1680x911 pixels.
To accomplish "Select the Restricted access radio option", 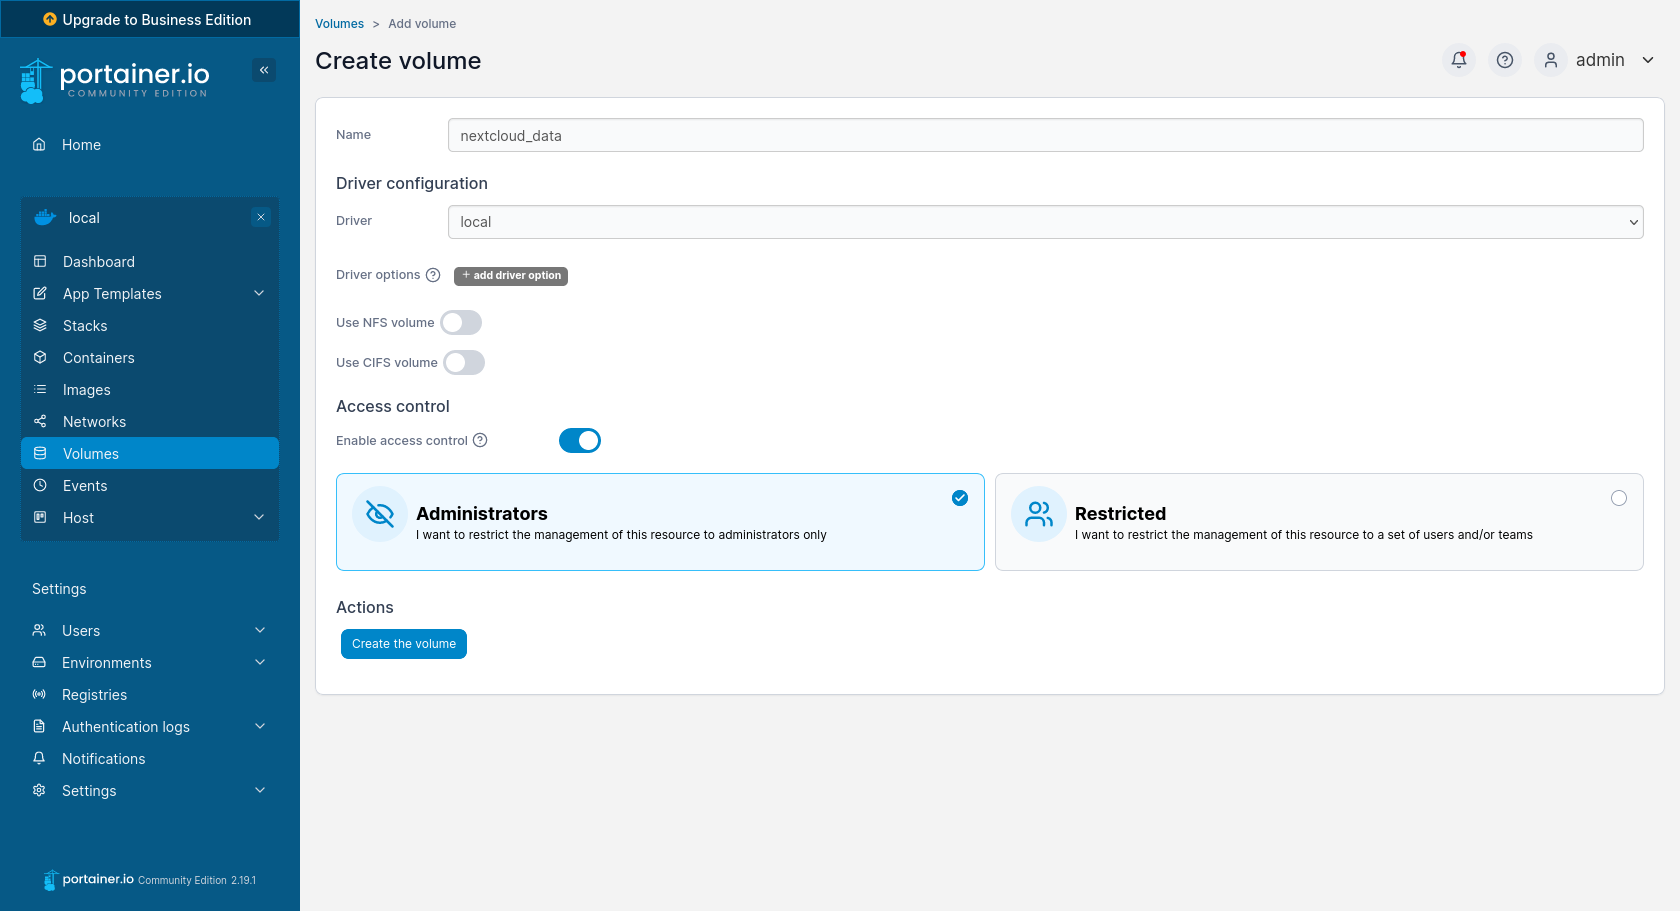I will click(x=1618, y=498).
